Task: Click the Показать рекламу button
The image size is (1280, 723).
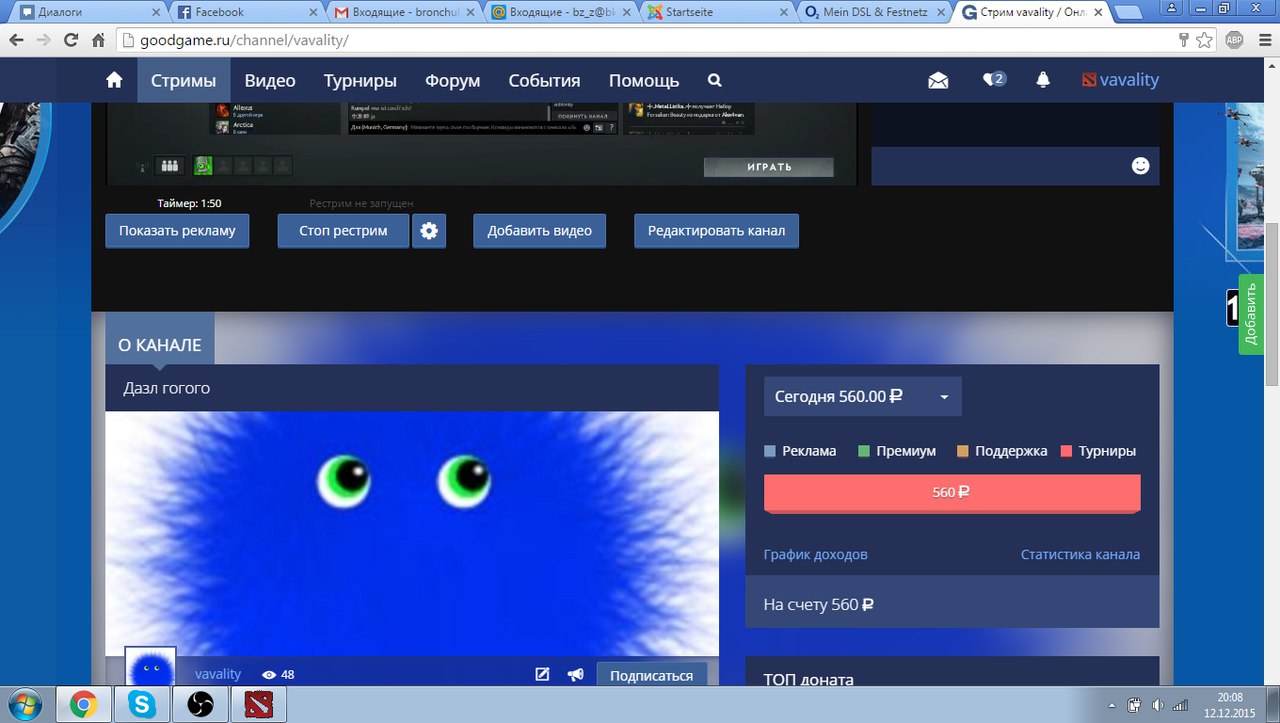Action: [x=177, y=231]
